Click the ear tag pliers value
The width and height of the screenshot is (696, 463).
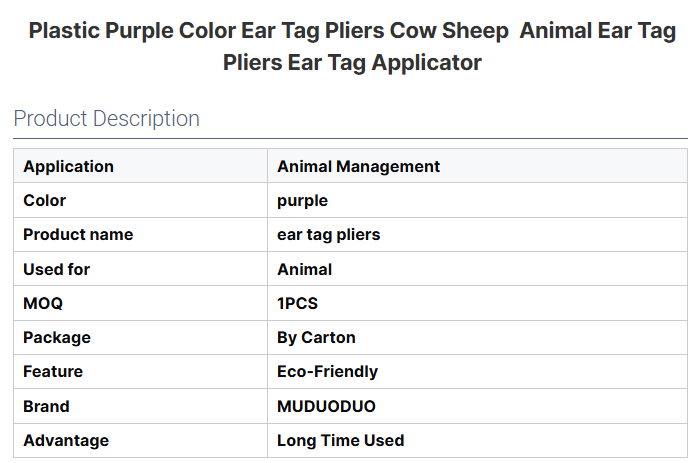pos(328,234)
